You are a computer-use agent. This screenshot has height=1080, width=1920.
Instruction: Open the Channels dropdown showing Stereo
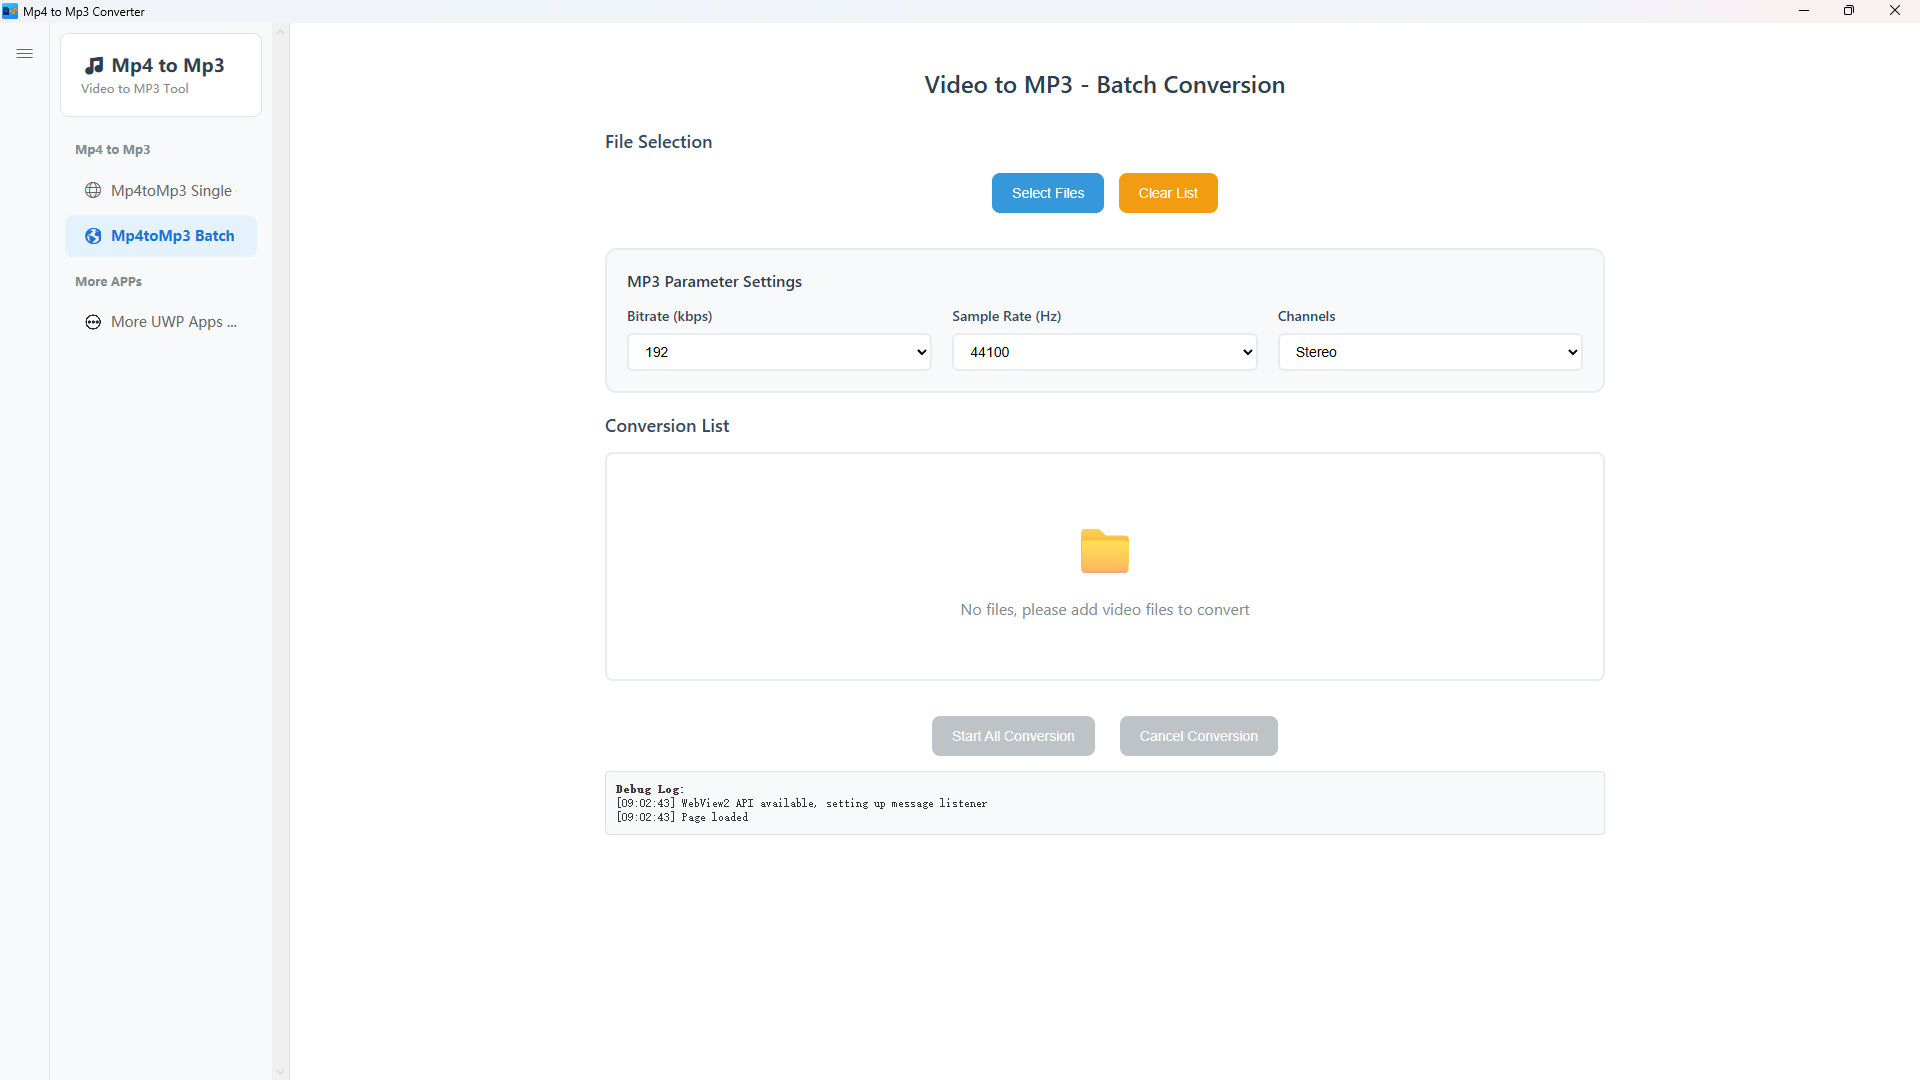tap(1430, 352)
